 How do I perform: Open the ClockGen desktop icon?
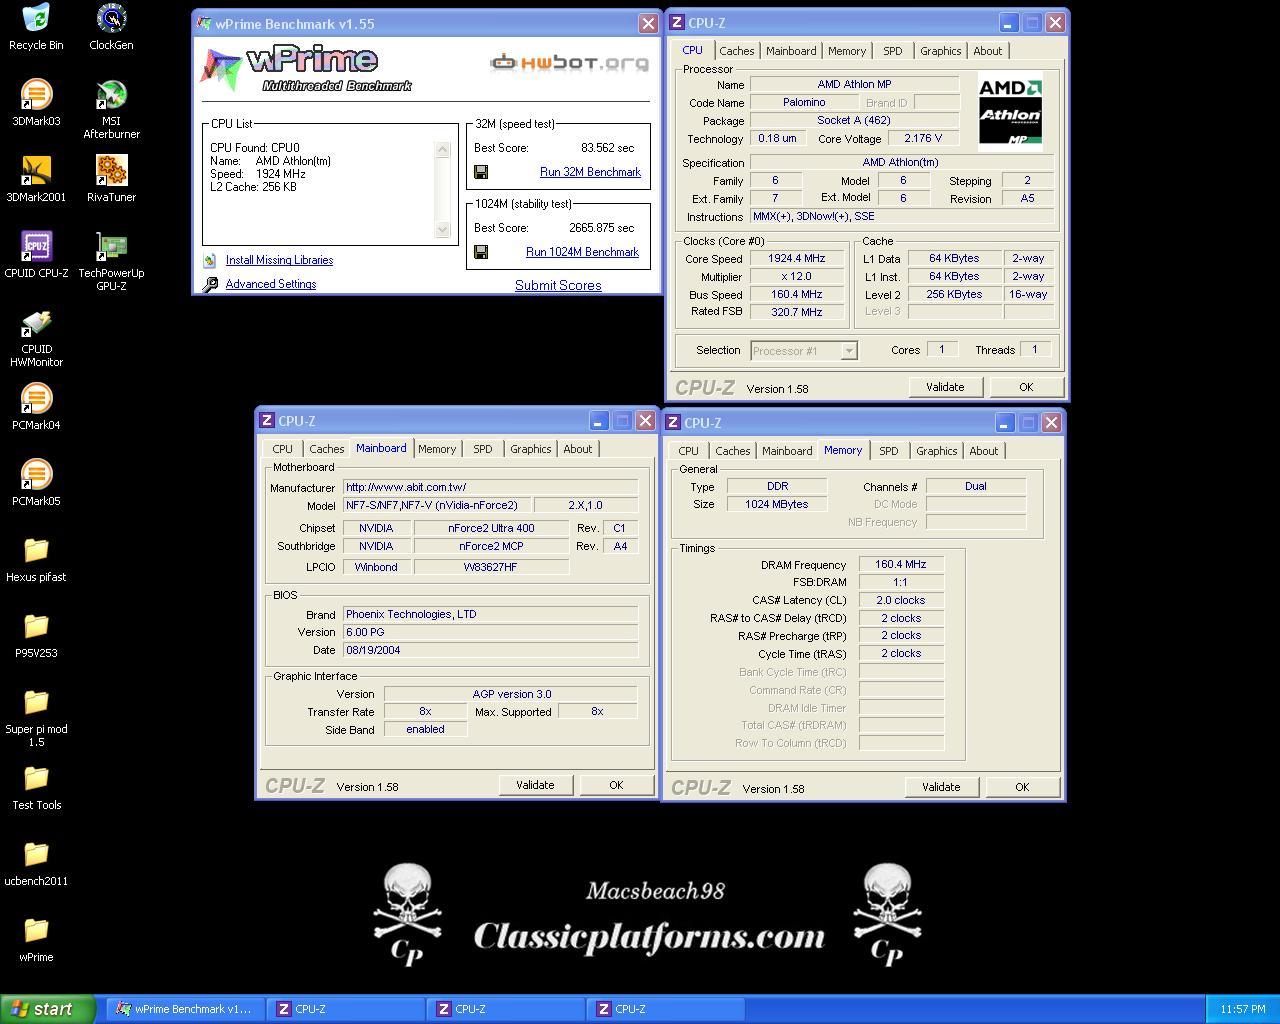[111, 27]
